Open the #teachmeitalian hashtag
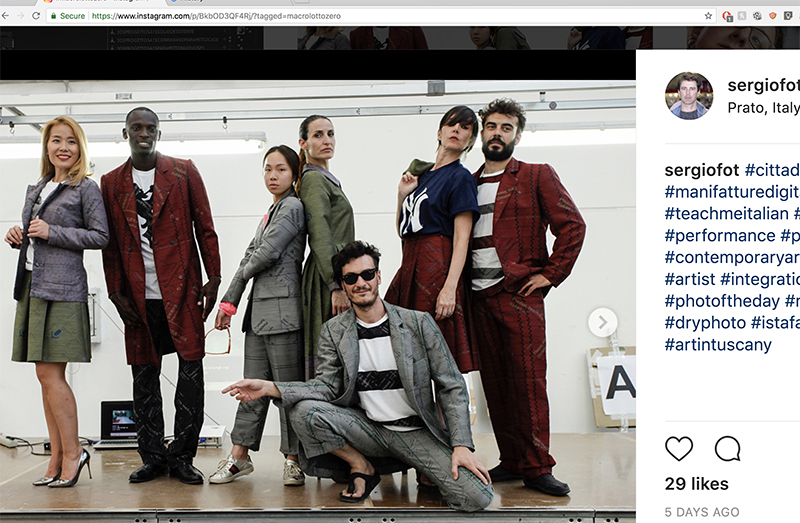 coord(726,213)
